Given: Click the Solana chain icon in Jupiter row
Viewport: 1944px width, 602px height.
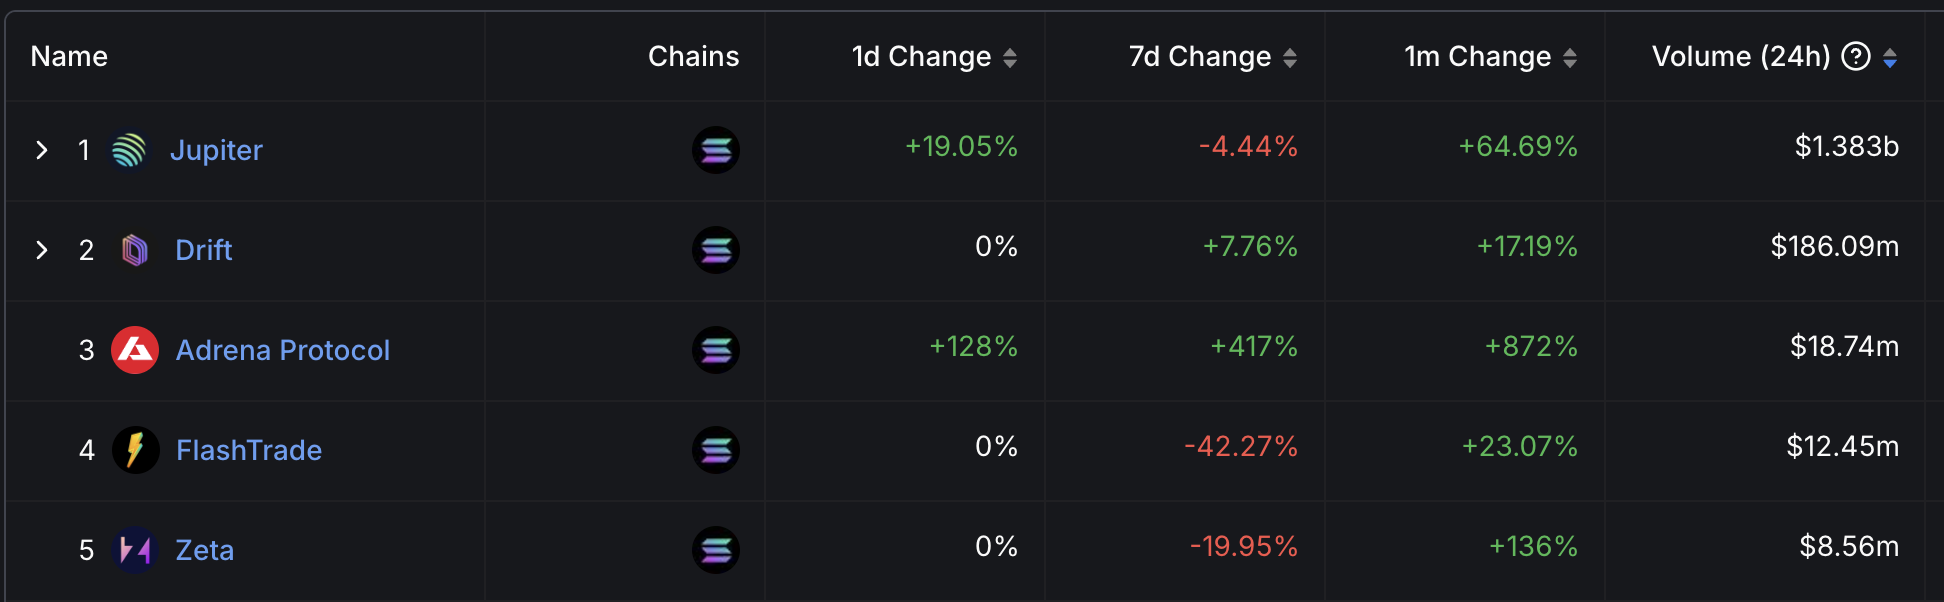Looking at the screenshot, I should [716, 150].
